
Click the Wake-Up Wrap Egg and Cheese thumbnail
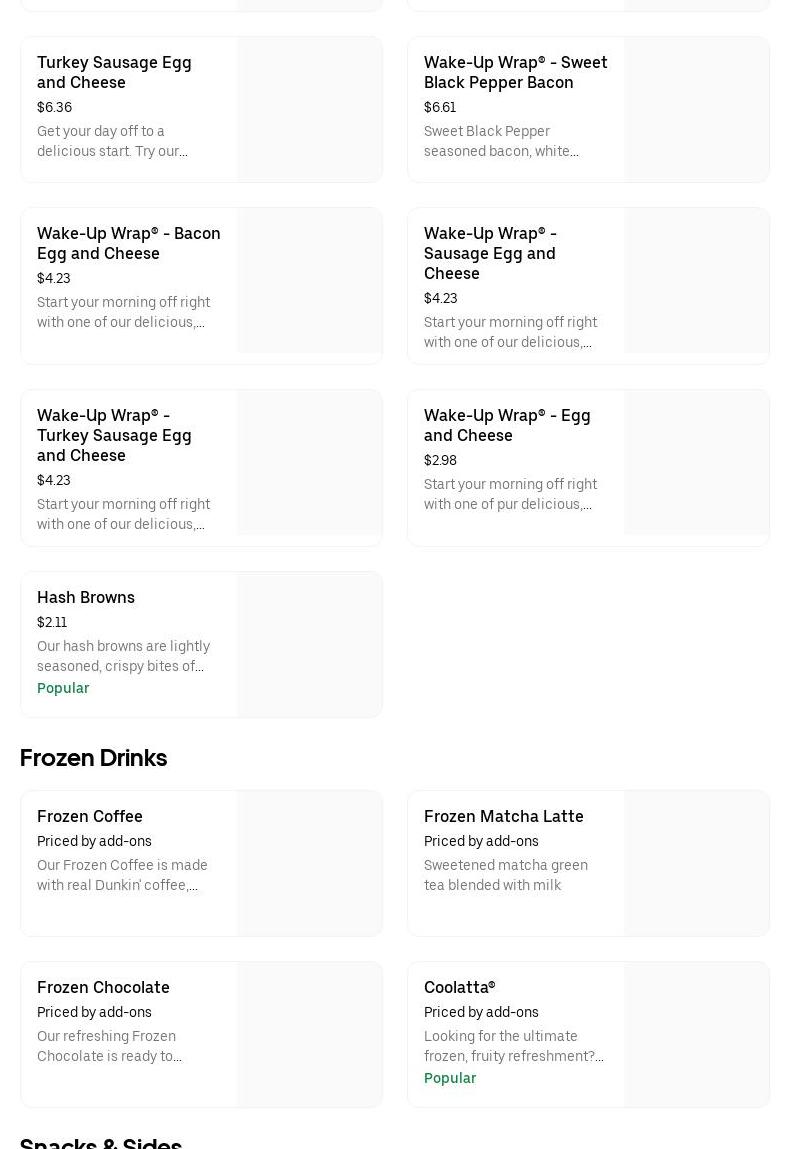point(696,462)
